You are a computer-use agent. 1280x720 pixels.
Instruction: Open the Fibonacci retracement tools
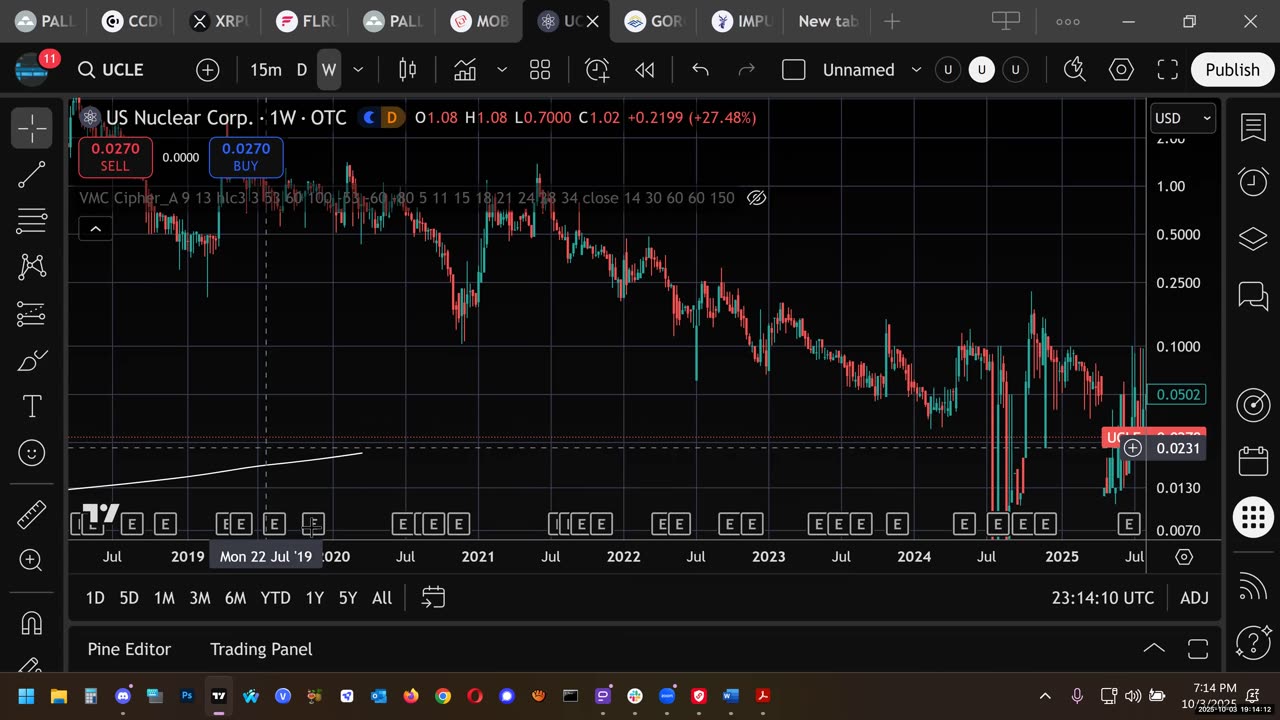point(32,221)
